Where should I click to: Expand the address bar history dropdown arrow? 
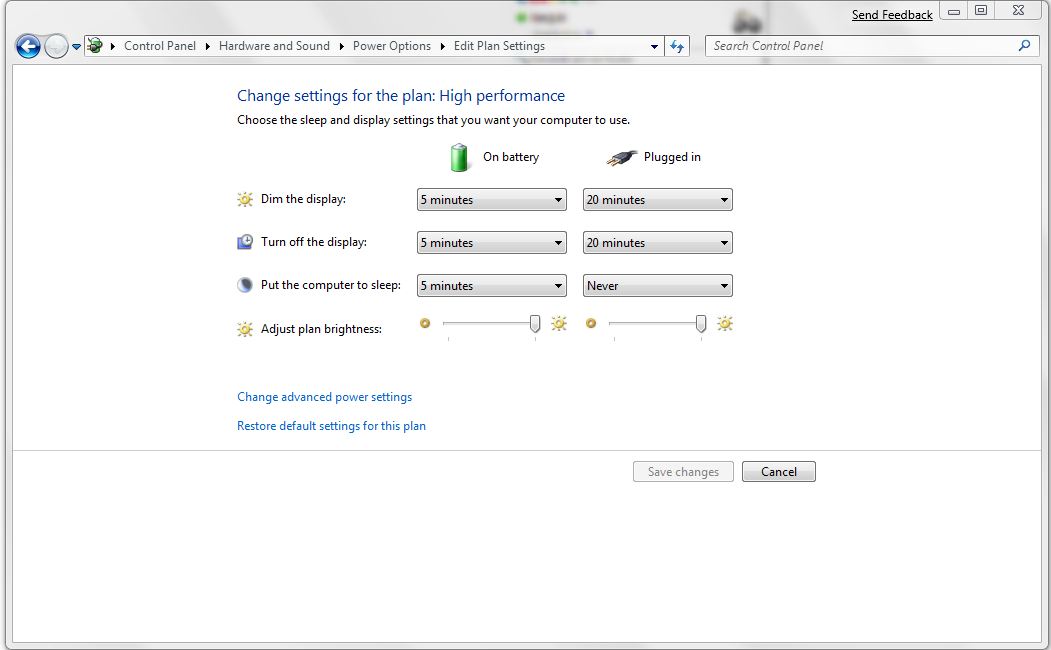tap(654, 46)
